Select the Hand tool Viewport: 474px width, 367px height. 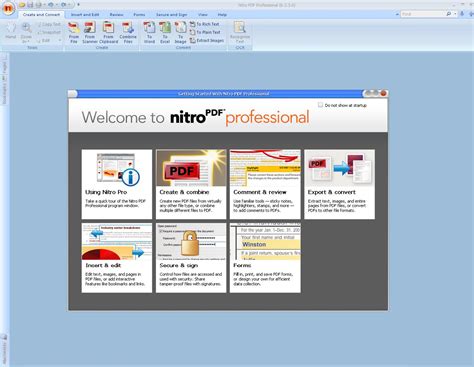11,31
